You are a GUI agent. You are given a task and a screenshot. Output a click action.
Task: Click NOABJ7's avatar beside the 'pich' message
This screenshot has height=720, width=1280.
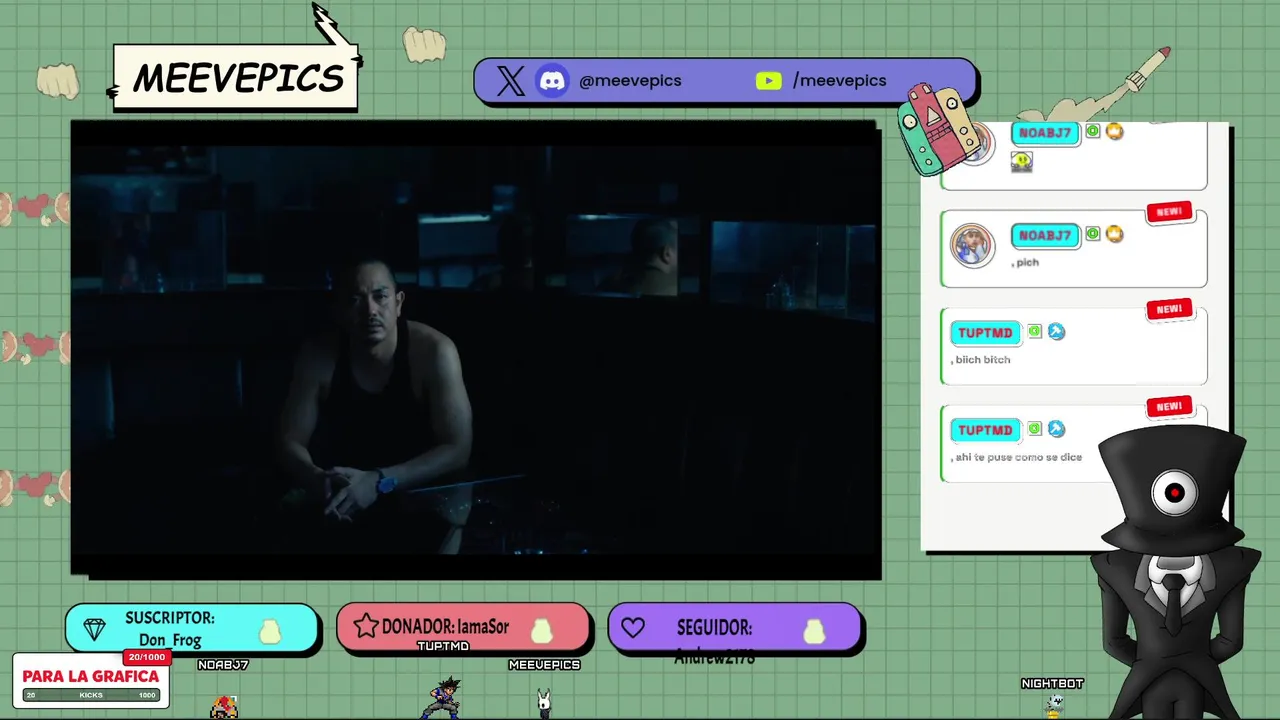pyautogui.click(x=972, y=245)
